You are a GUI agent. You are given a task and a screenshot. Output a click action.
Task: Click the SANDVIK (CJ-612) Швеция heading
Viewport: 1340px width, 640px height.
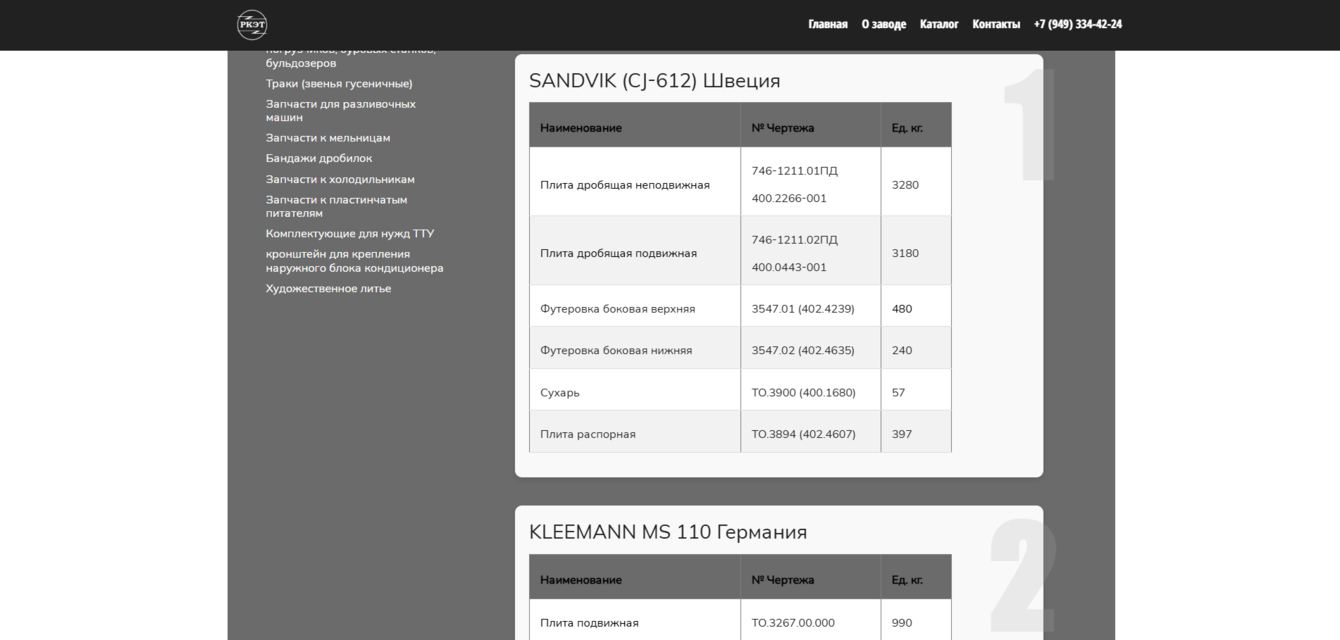click(654, 81)
